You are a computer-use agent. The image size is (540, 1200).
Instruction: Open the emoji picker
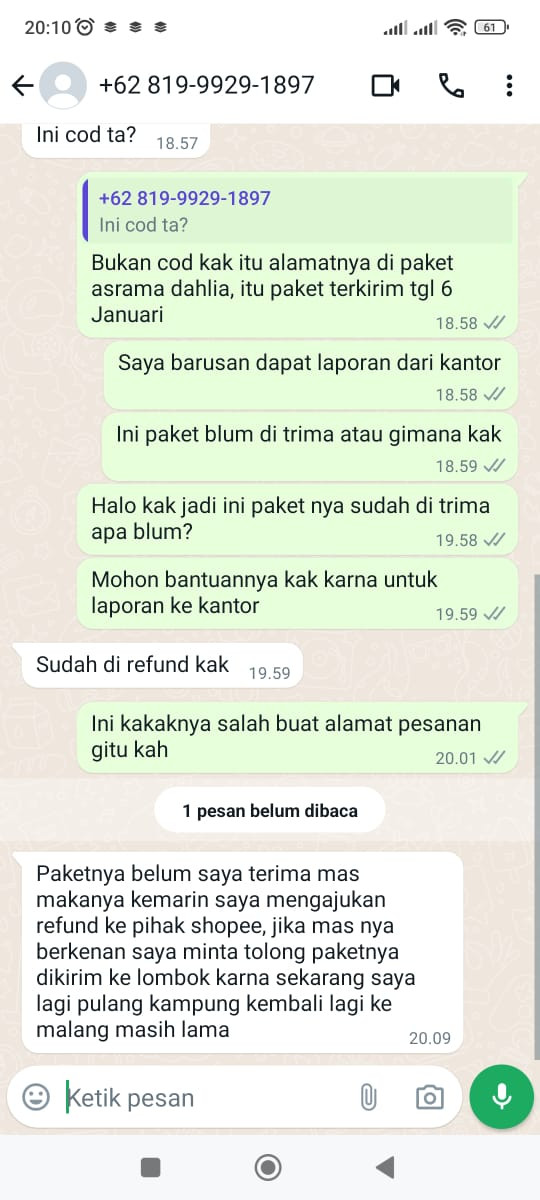pyautogui.click(x=36, y=1098)
